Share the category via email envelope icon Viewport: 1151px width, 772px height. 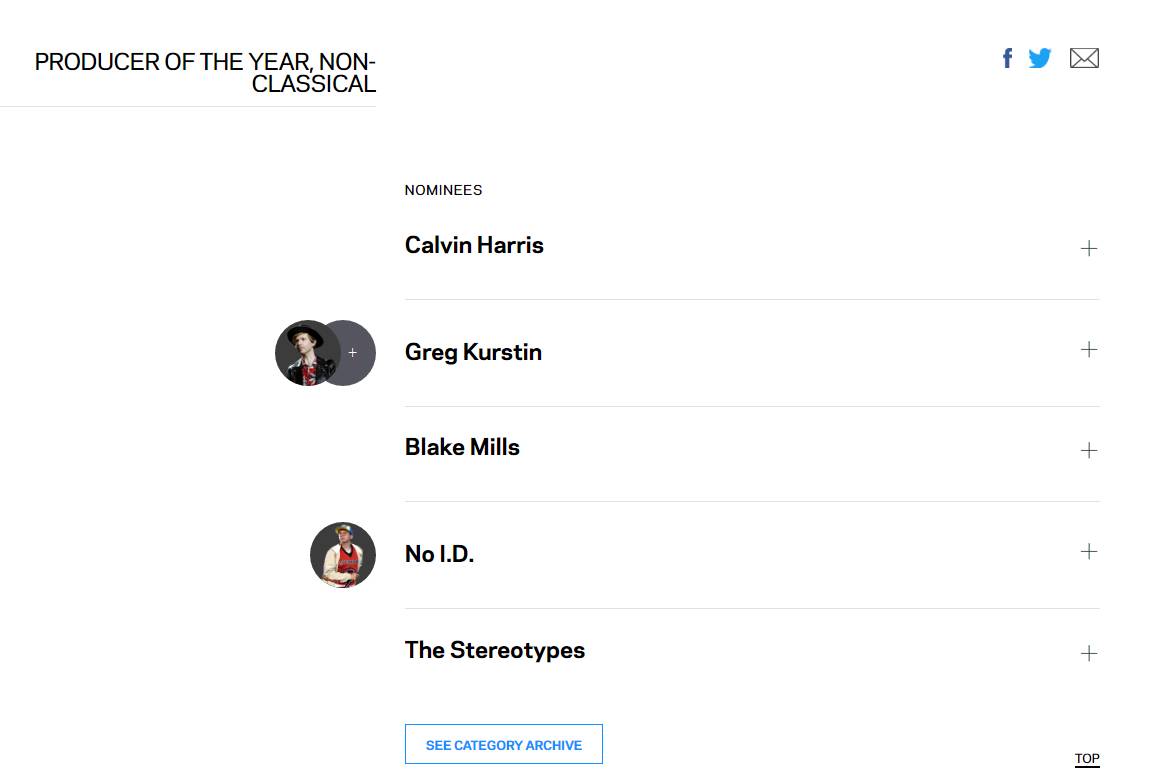(1084, 58)
